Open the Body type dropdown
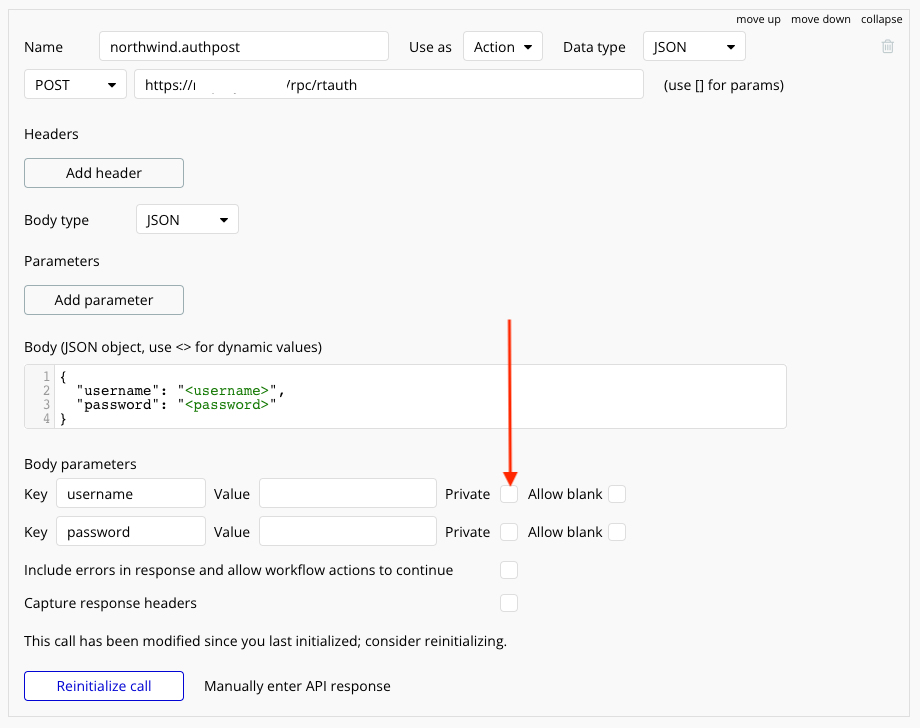The height and width of the screenshot is (728, 920). (187, 220)
